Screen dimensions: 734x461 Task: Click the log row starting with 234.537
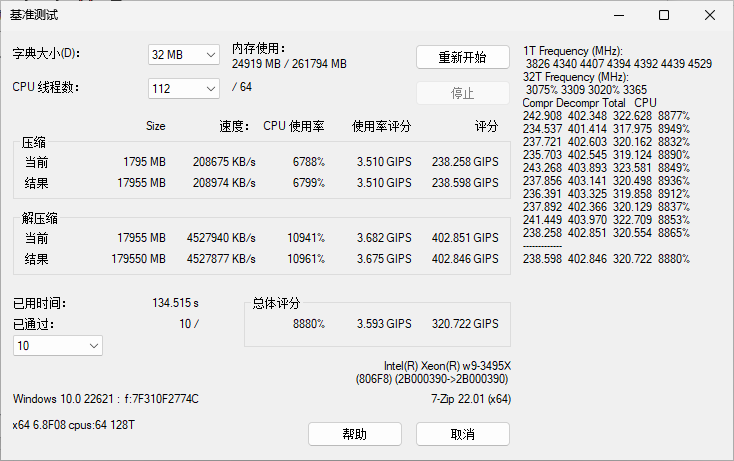point(606,129)
